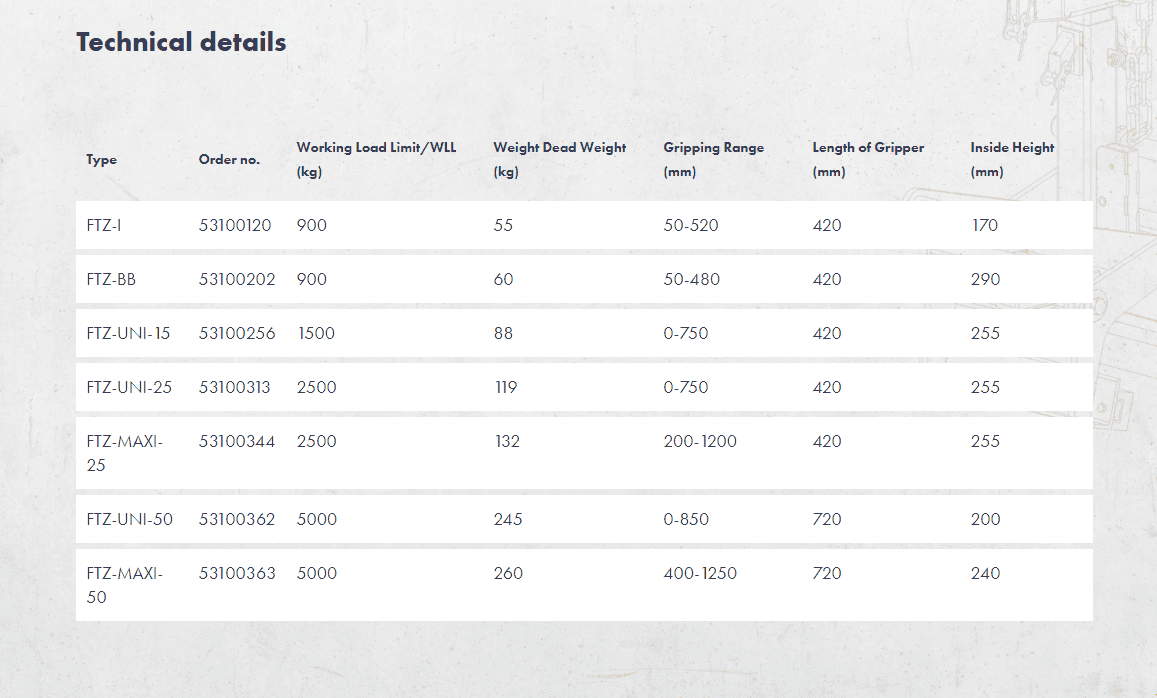Screen dimensions: 1157x698
Task: Select the FTZ-BB type cell
Action: click(x=111, y=280)
